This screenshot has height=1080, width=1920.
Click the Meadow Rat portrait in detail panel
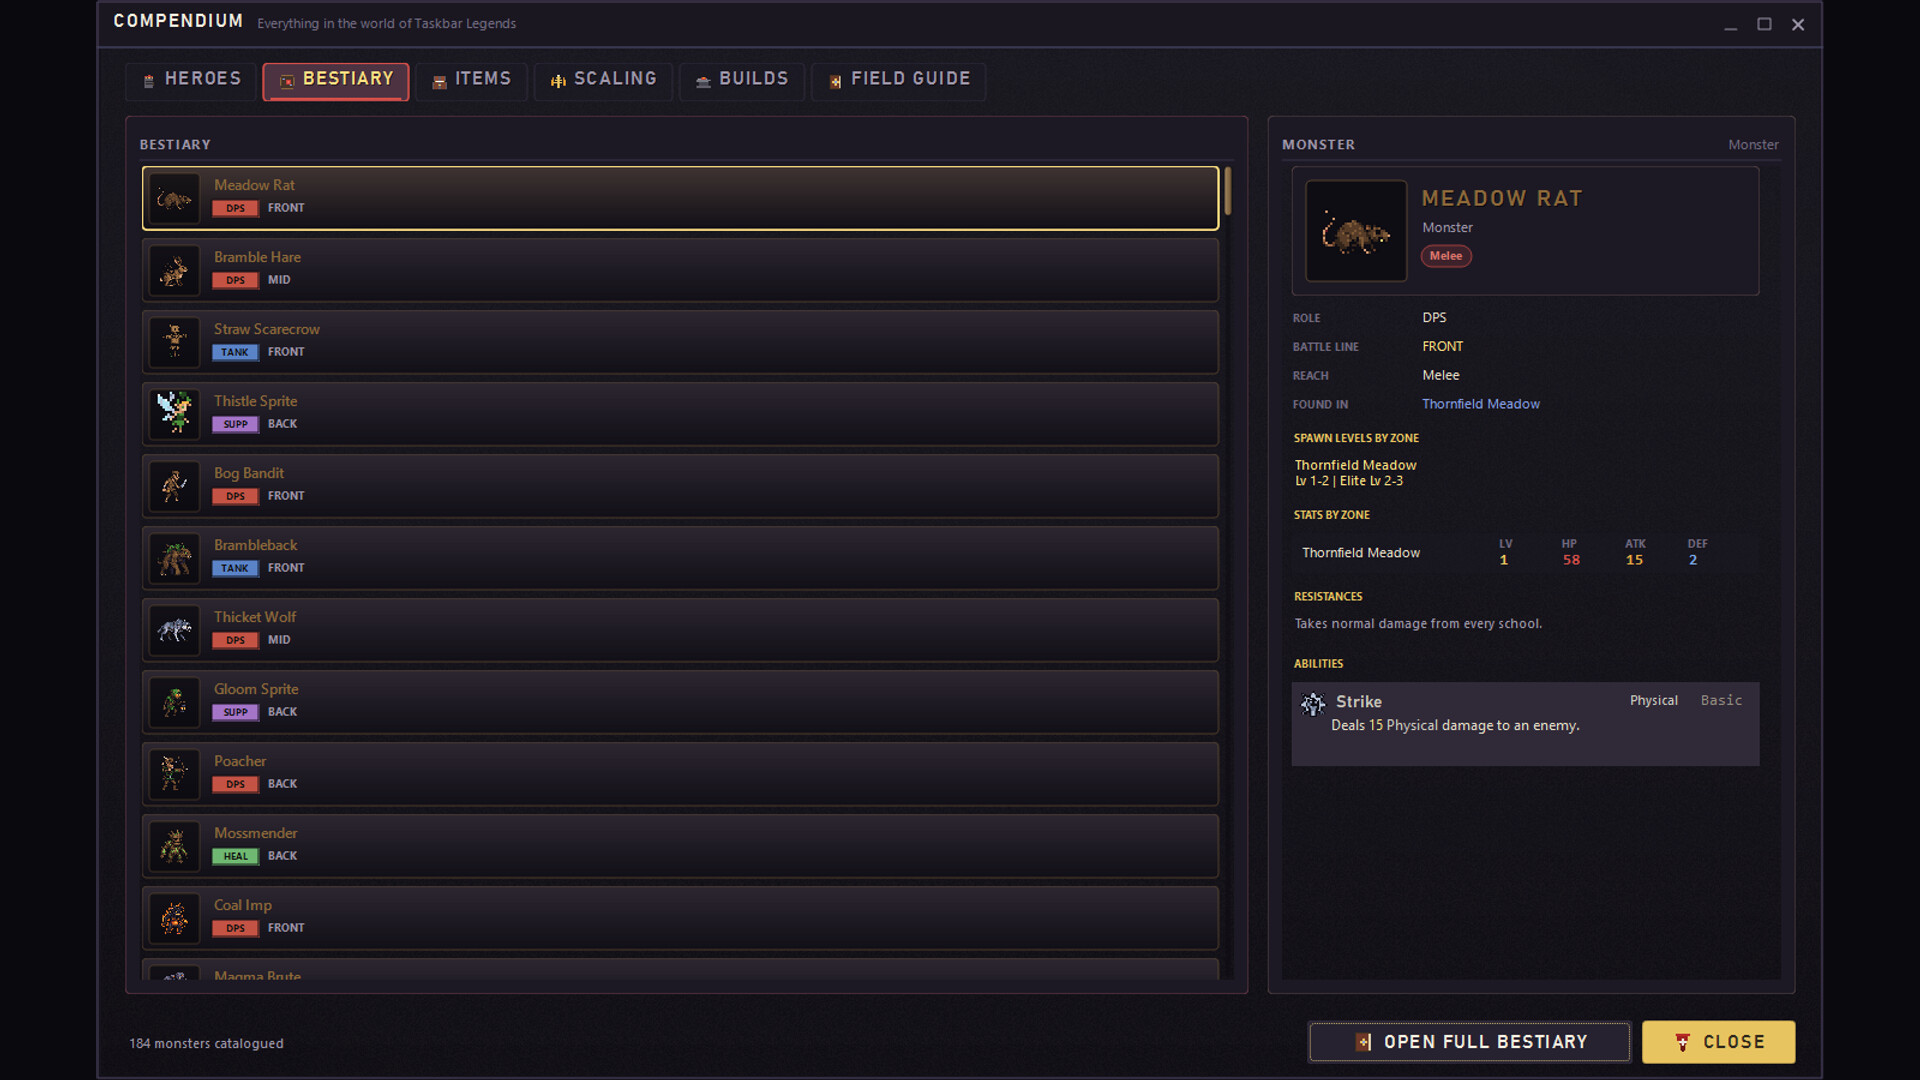click(x=1356, y=231)
